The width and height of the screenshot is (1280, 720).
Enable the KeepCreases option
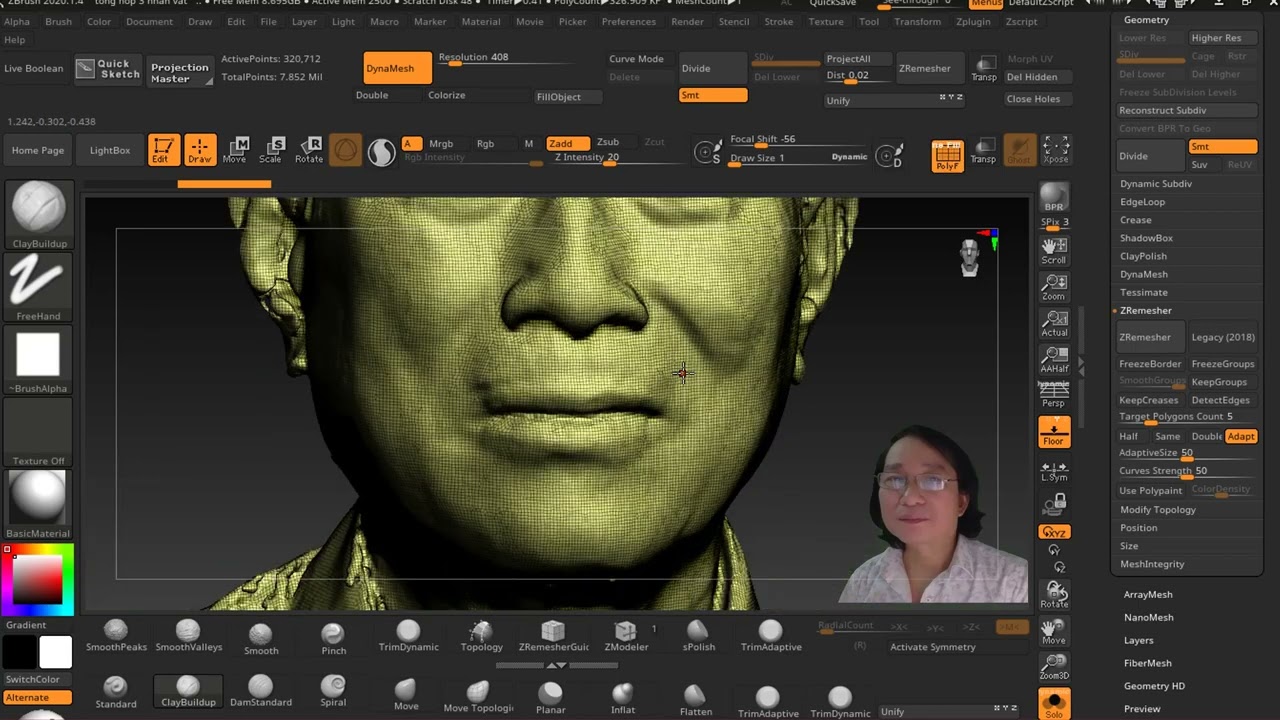pos(1148,400)
